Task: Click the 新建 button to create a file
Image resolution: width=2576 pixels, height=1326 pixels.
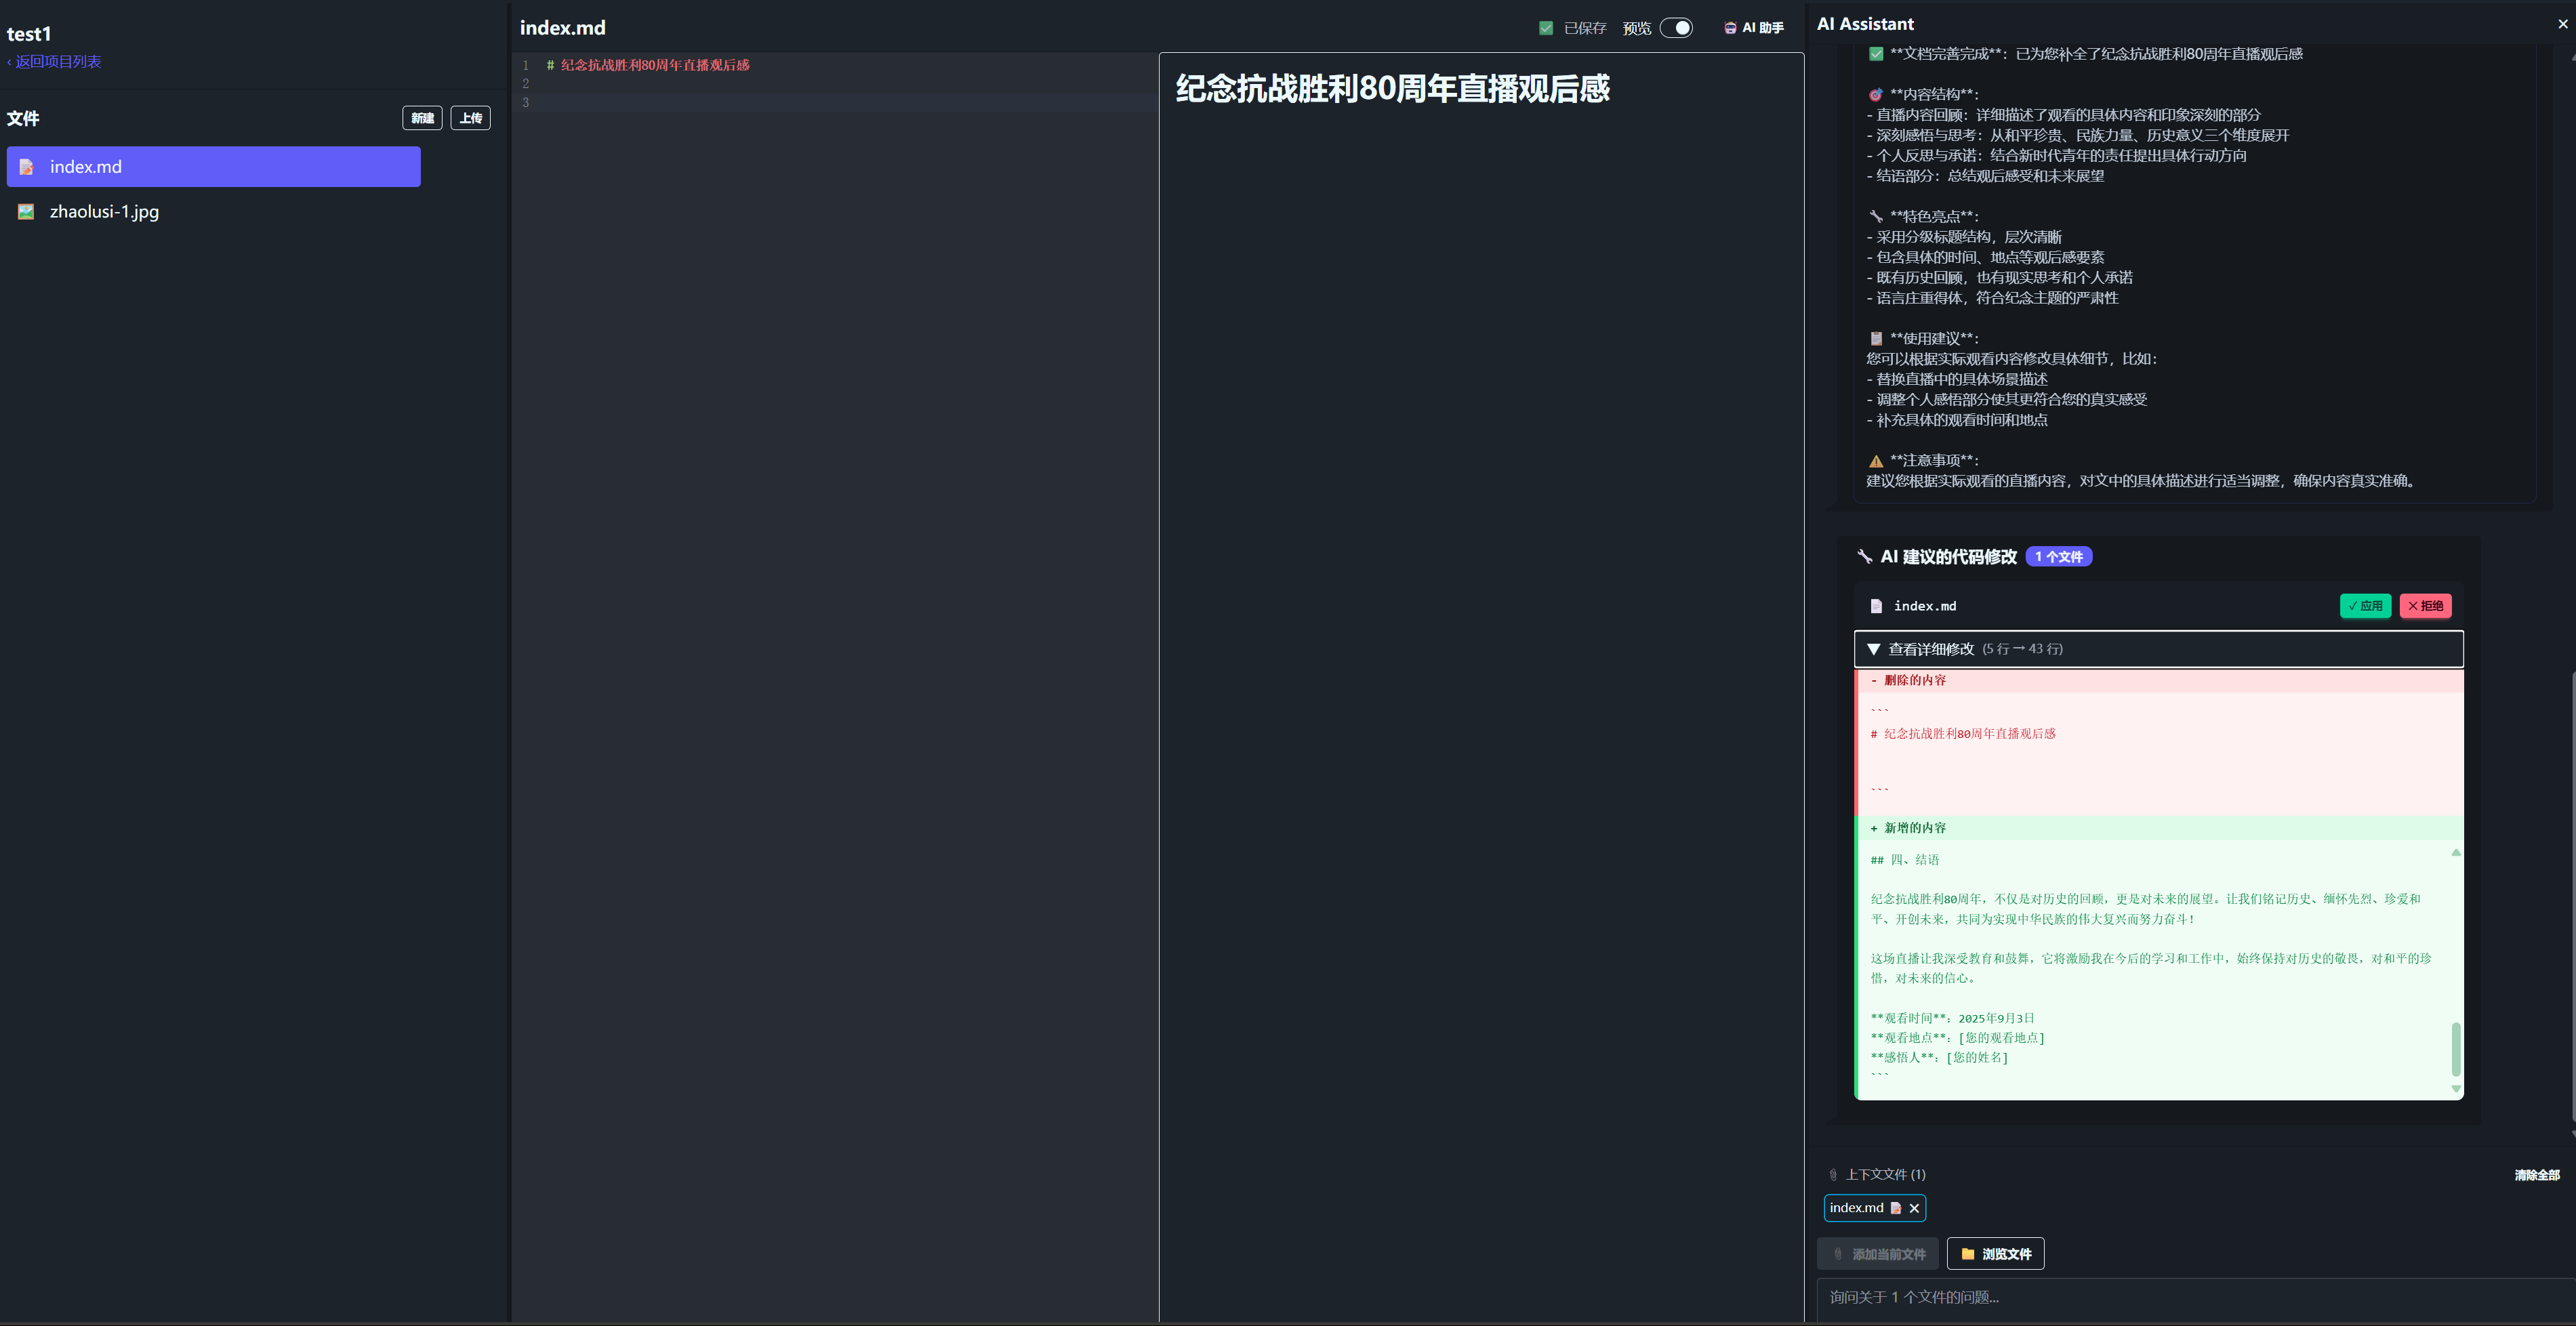Action: point(422,117)
